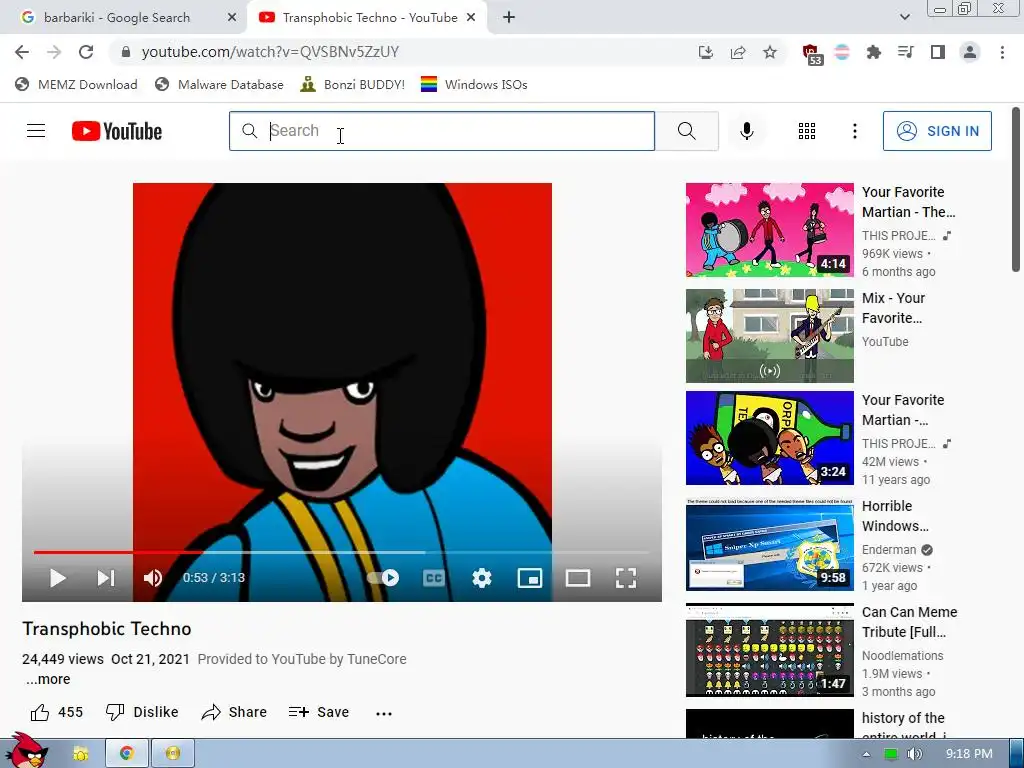Viewport: 1024px width, 768px height.
Task: Close the barbariki Google Search tab
Action: (x=232, y=18)
